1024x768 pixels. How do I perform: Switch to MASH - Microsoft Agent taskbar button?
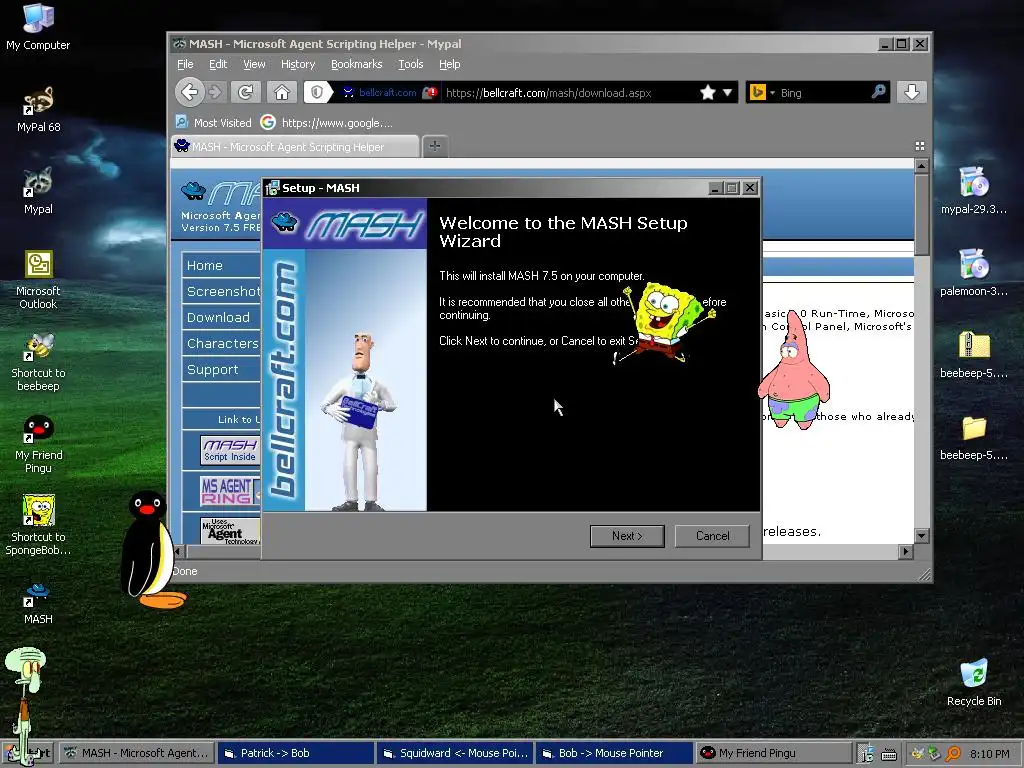138,753
